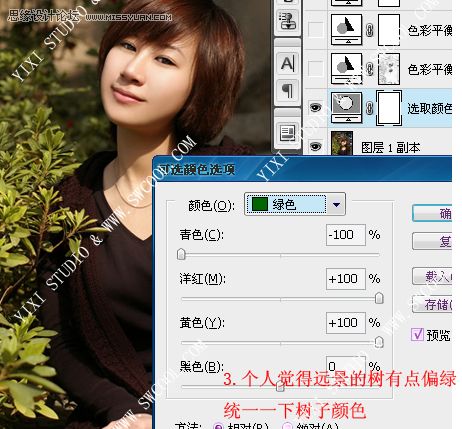Viewport: 462px width, 429px height.
Task: Open the layer comps panel icon
Action: (287, 133)
